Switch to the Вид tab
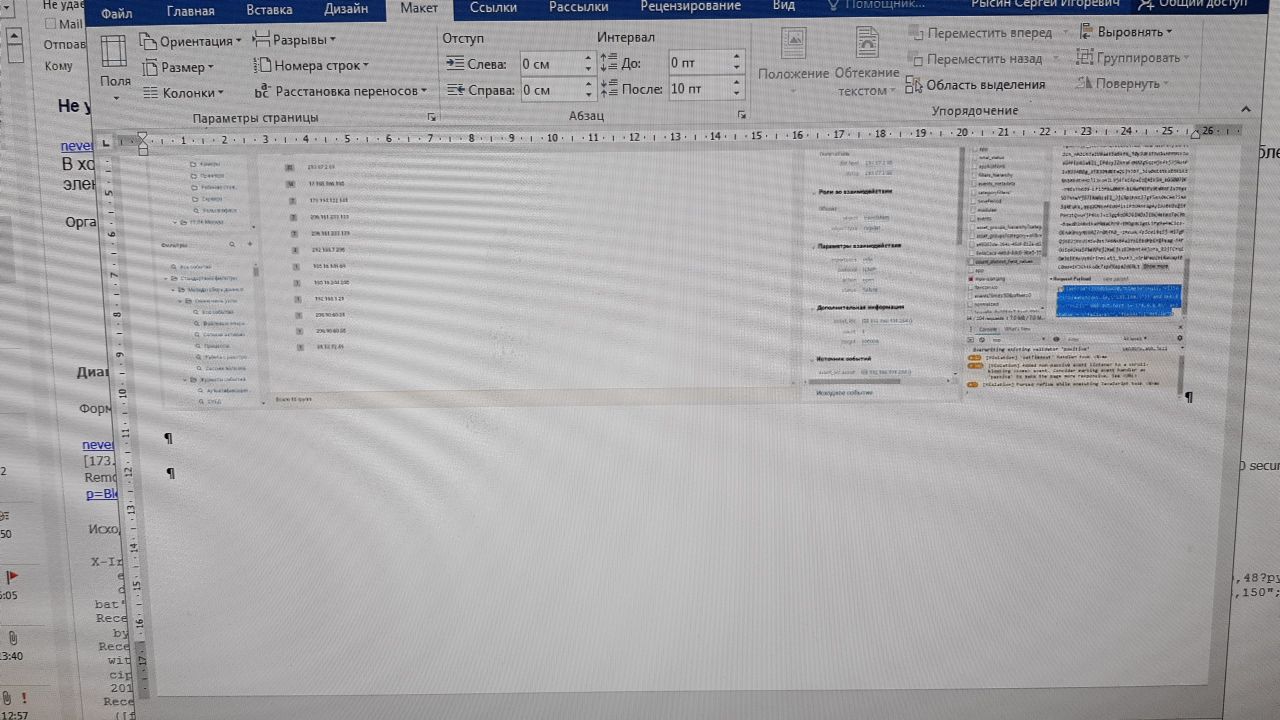This screenshot has height=720, width=1280. (784, 5)
